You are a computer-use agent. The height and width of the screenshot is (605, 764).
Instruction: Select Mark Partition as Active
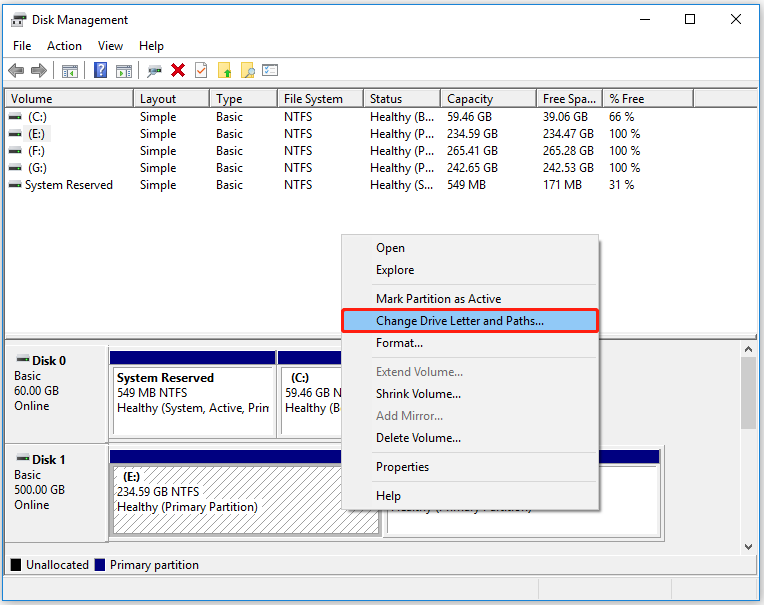[x=470, y=299]
